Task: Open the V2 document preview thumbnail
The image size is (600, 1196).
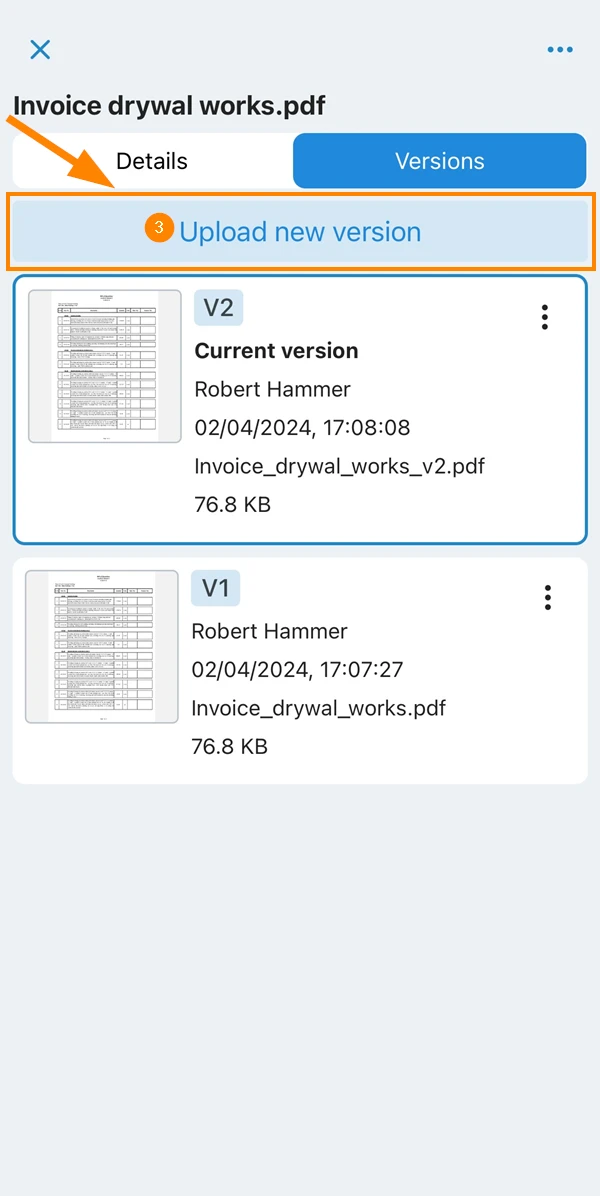Action: point(105,366)
